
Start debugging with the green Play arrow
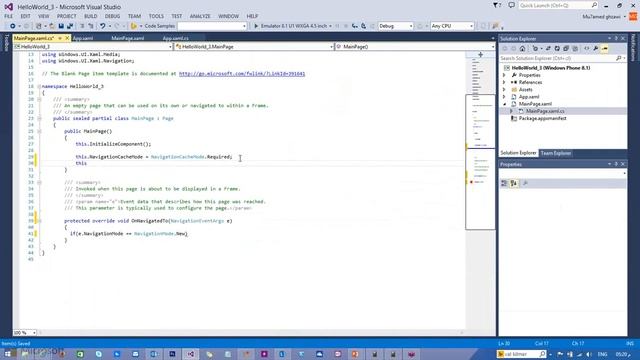256,26
